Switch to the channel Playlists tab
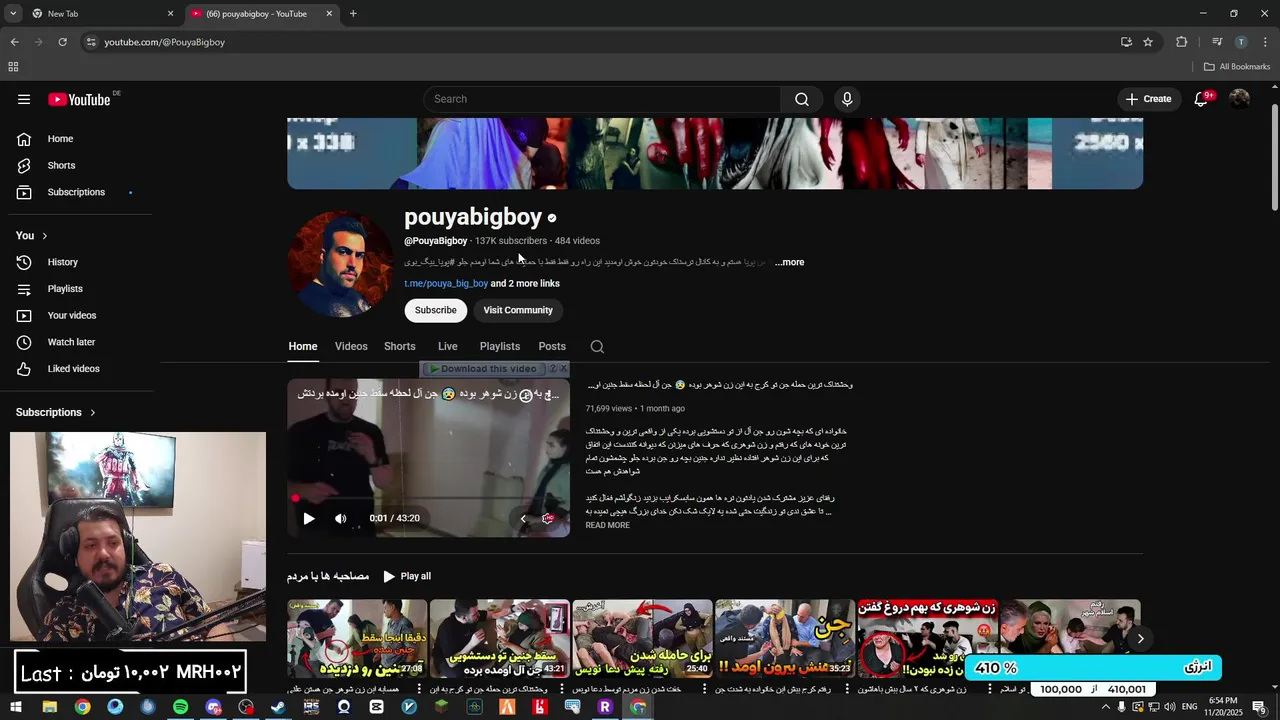The width and height of the screenshot is (1280, 720). tap(500, 346)
